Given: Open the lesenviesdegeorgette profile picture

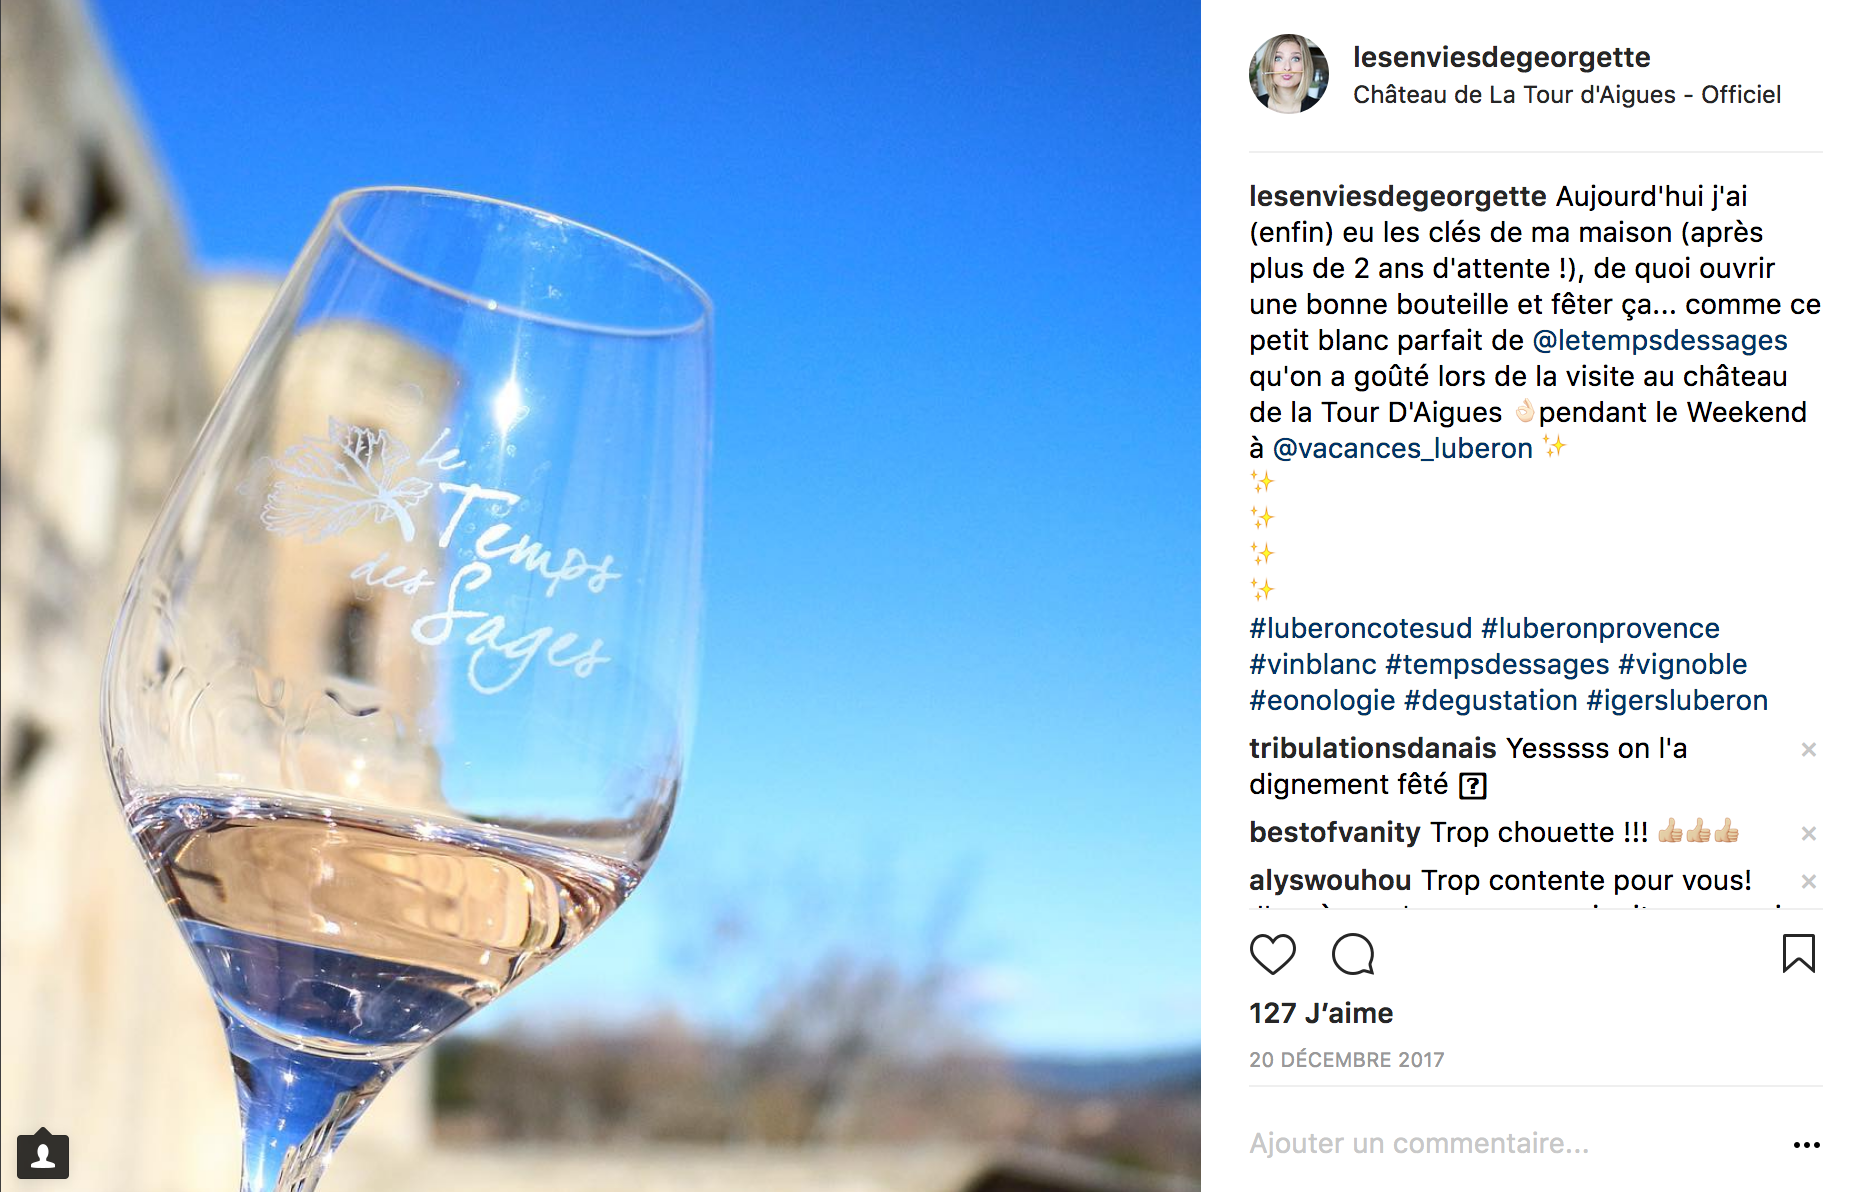Looking at the screenshot, I should point(1289,74).
